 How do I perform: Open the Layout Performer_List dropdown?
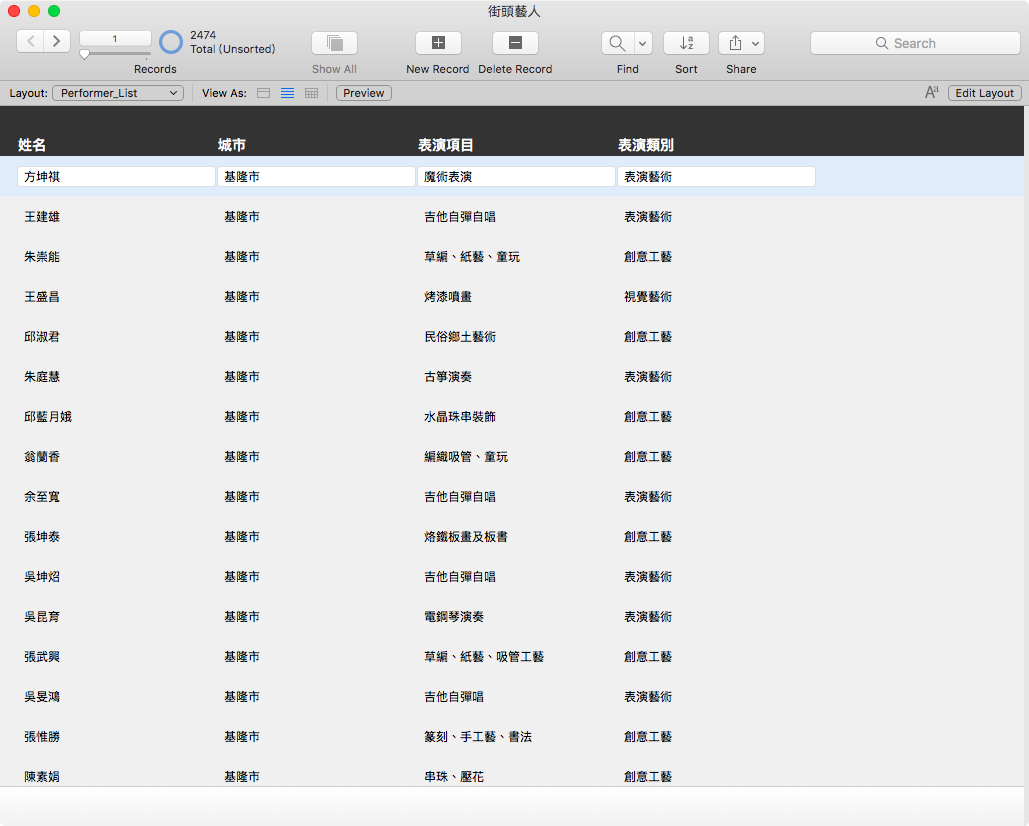click(x=118, y=93)
